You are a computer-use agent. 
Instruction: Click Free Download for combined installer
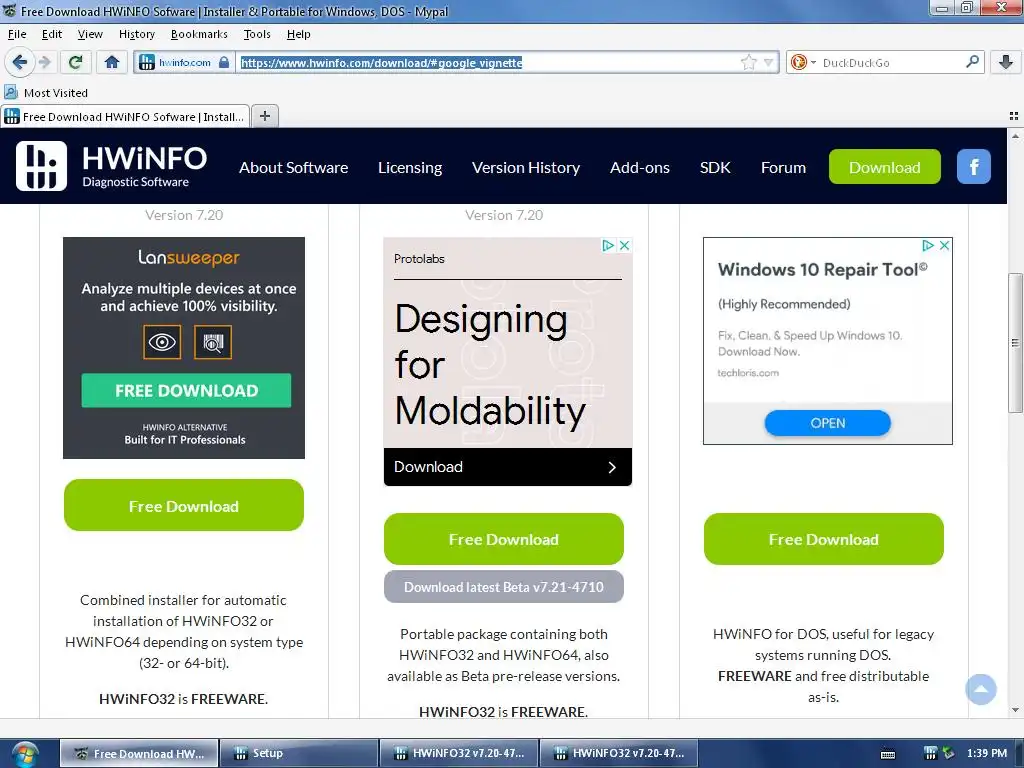tap(184, 505)
